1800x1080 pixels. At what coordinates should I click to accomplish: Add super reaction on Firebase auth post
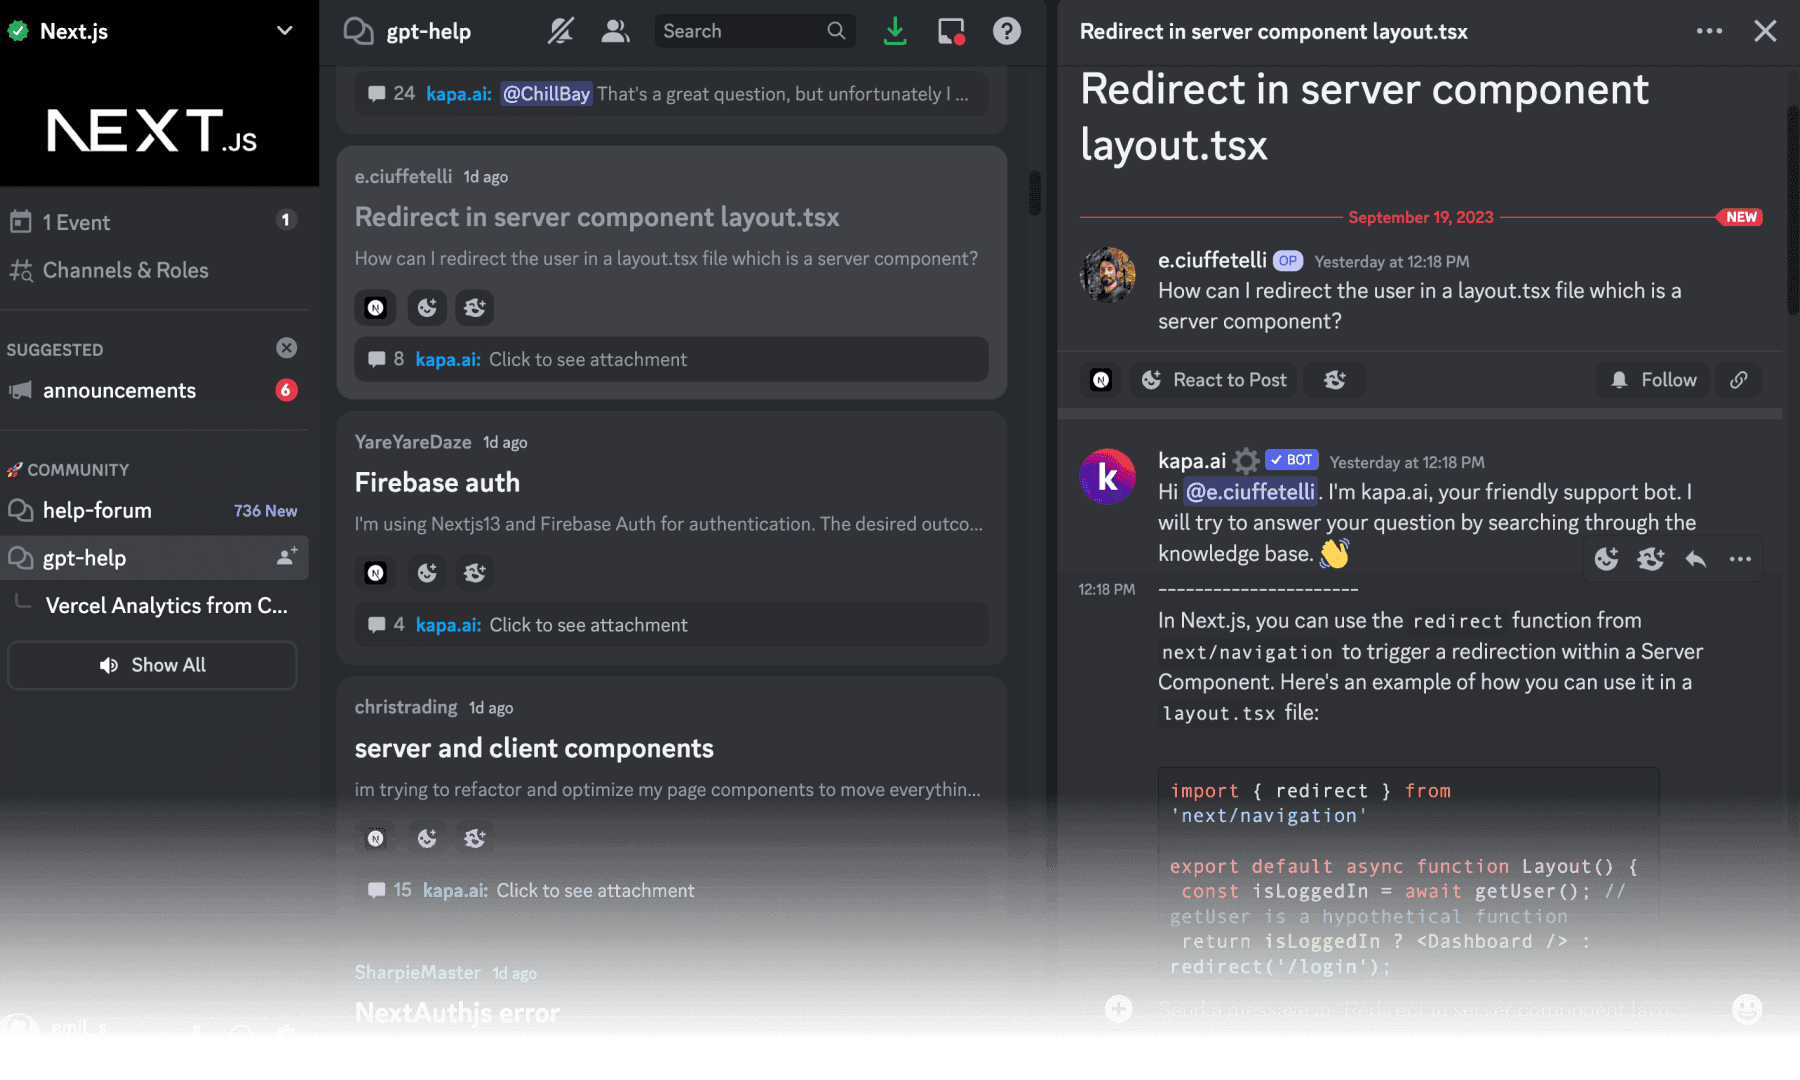[475, 573]
